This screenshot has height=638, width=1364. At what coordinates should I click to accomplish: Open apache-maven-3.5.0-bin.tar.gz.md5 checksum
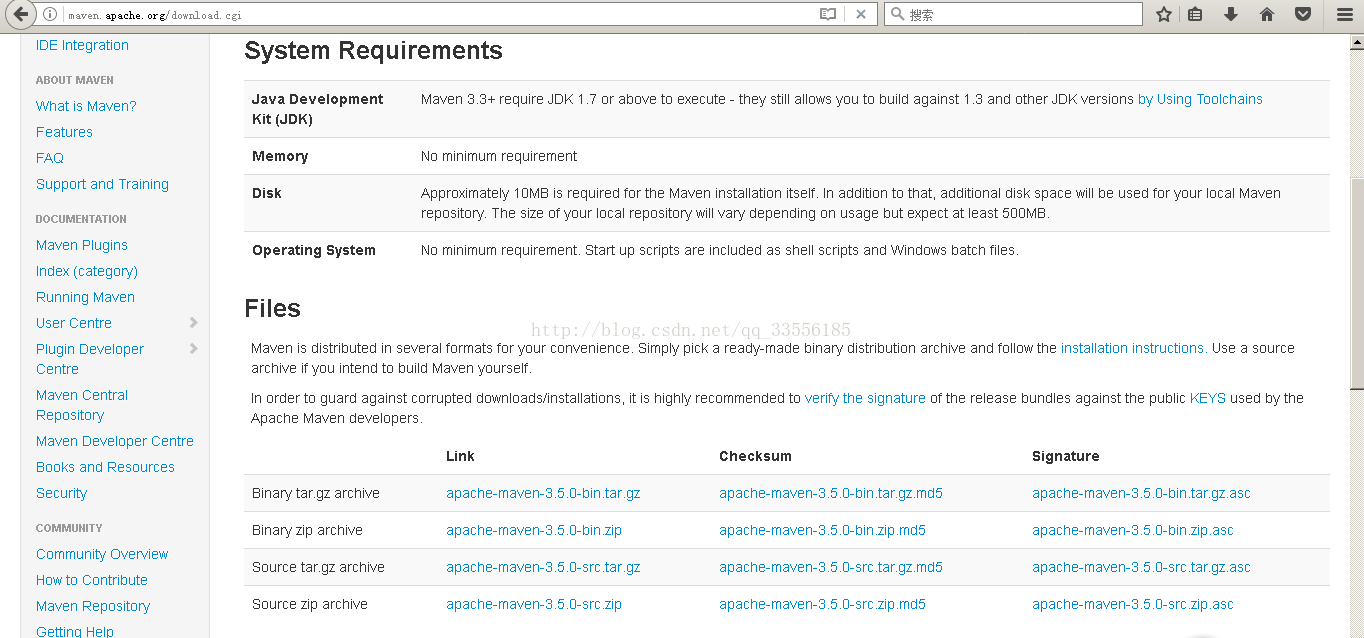tap(830, 493)
